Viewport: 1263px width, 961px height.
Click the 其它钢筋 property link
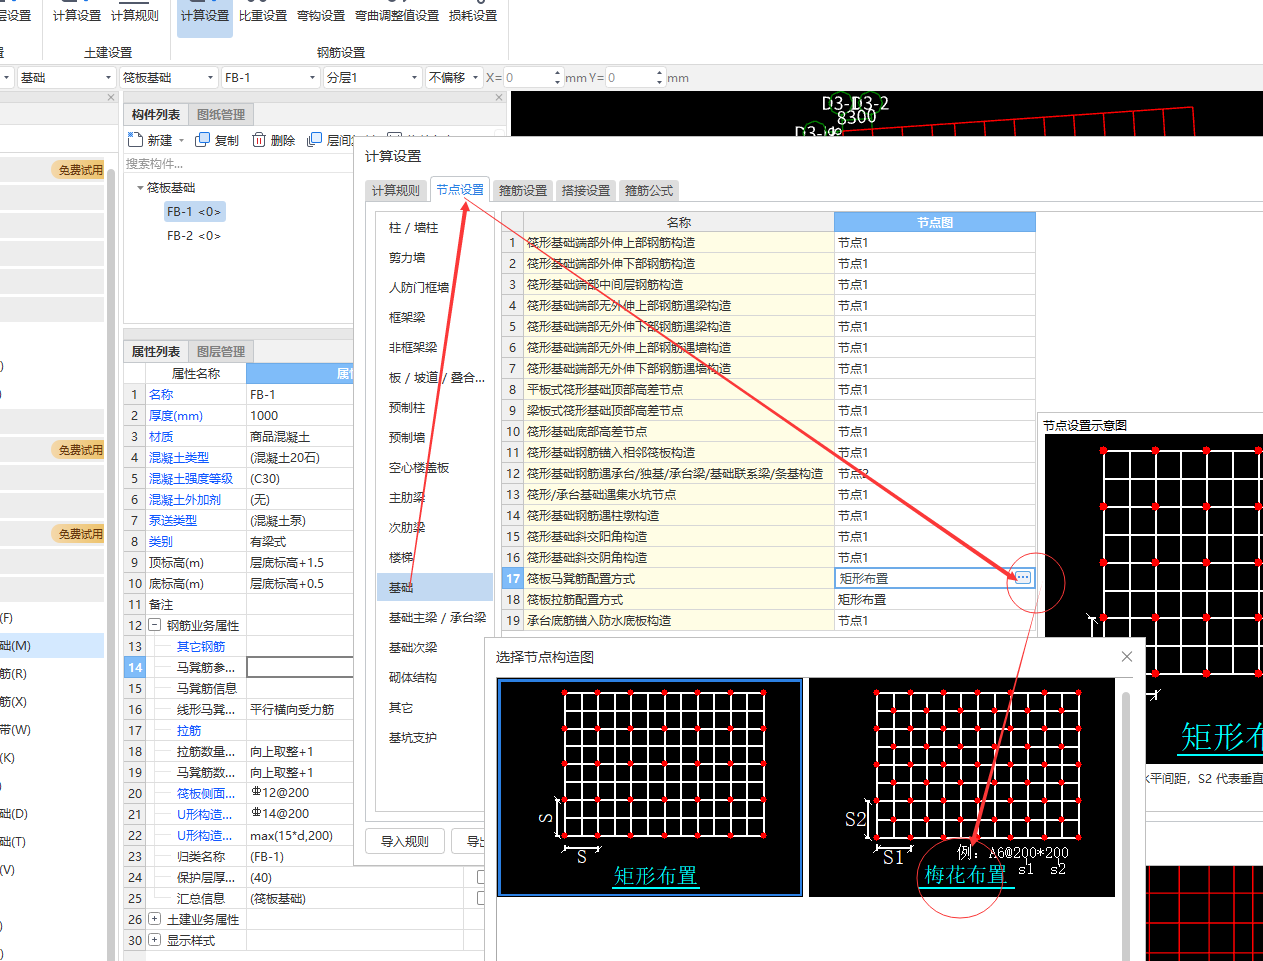pyautogui.click(x=201, y=646)
